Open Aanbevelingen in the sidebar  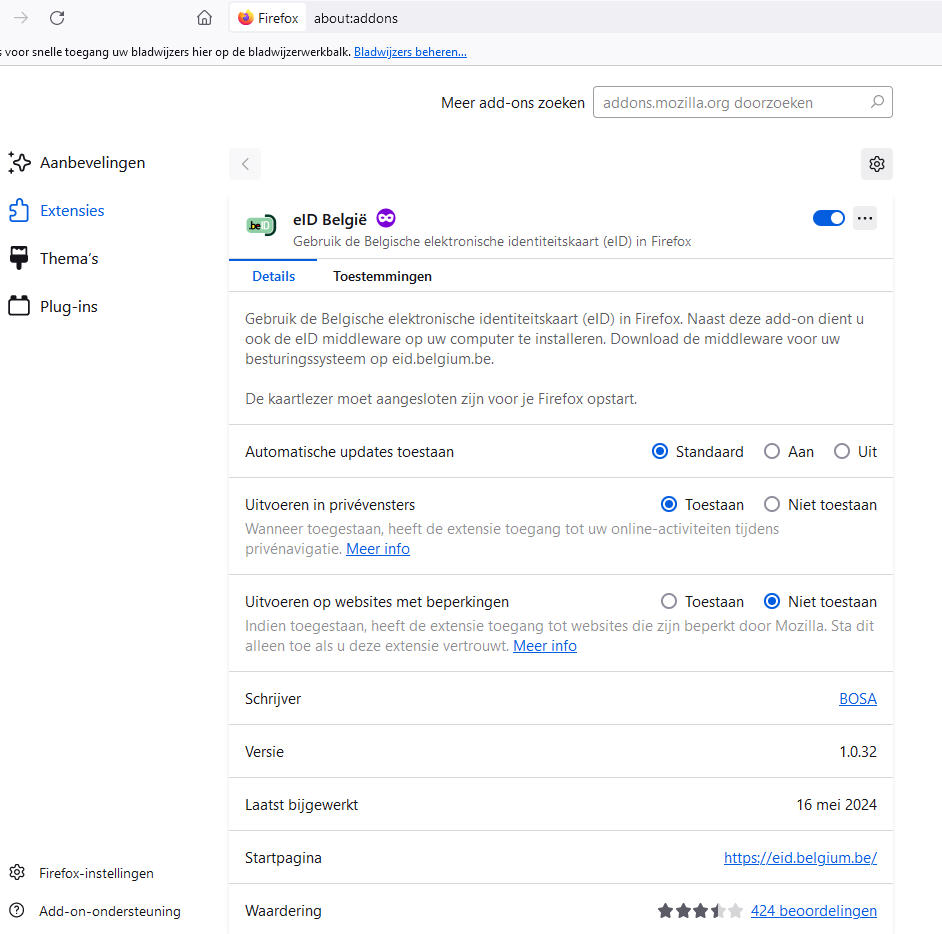(x=92, y=162)
